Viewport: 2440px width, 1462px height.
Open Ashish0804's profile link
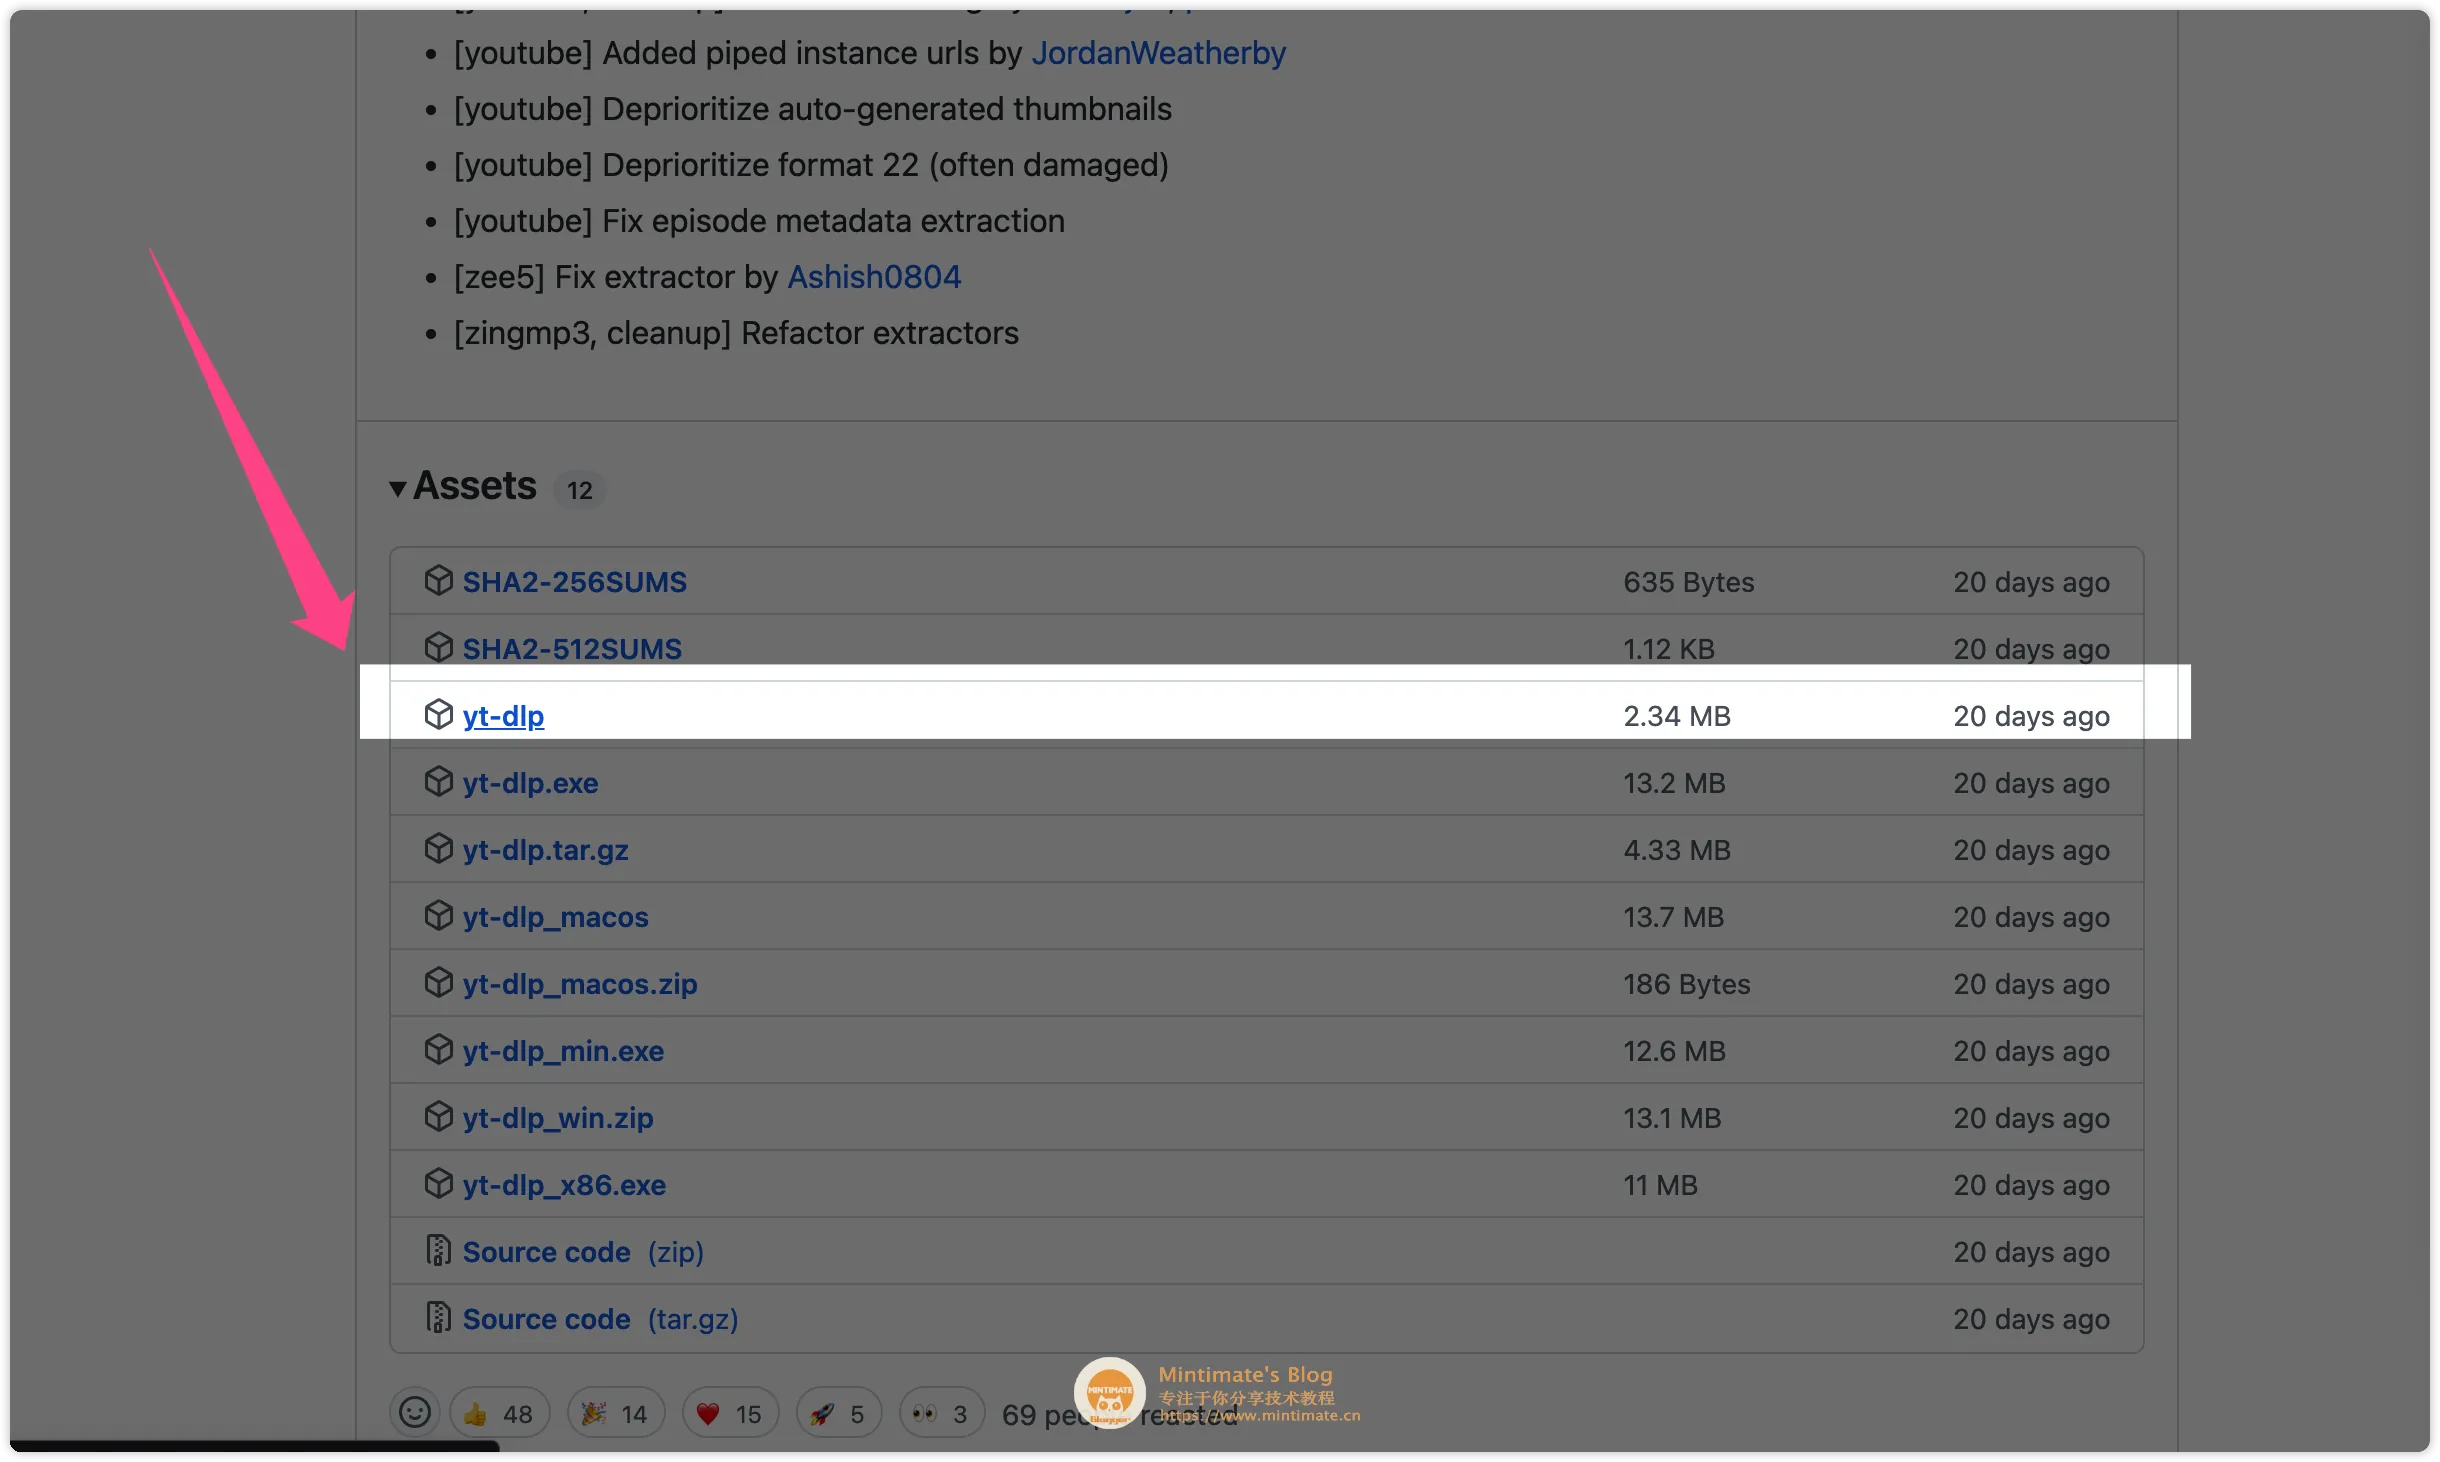coord(874,277)
